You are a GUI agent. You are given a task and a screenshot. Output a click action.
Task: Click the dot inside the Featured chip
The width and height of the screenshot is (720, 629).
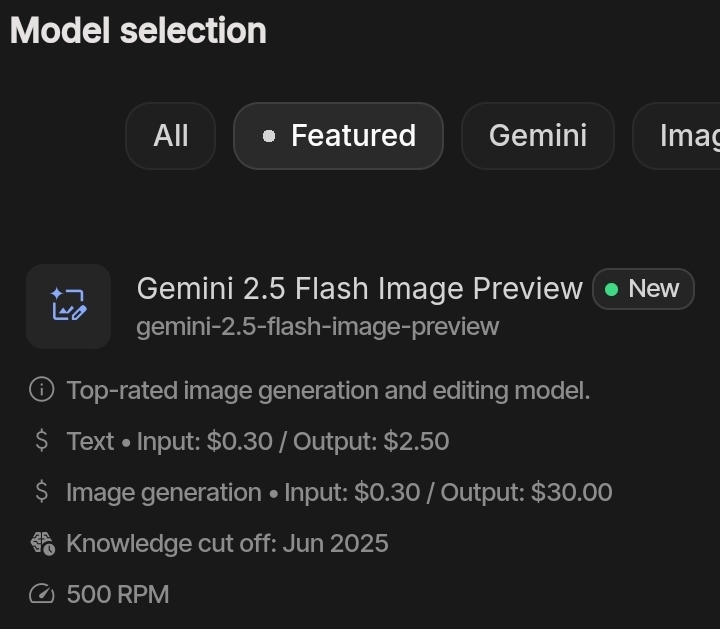(268, 136)
